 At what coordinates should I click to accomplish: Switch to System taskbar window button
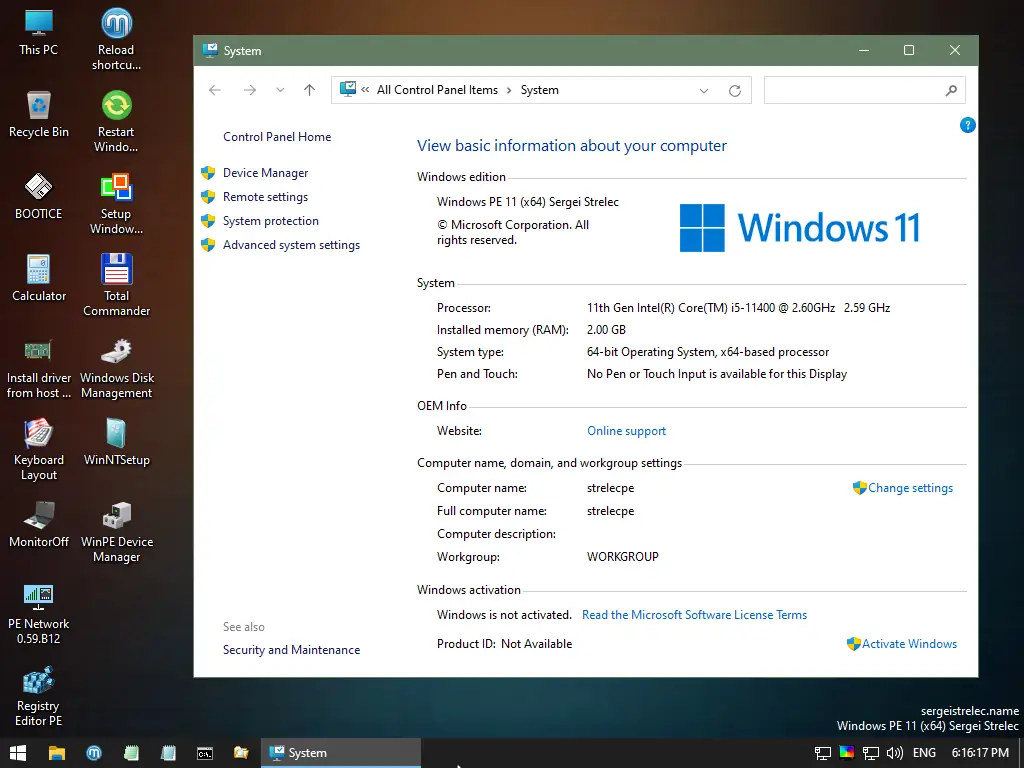(341, 753)
